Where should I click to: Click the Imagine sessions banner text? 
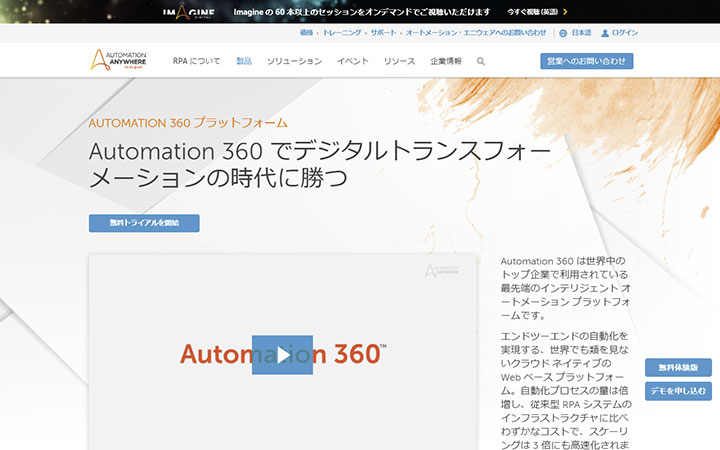click(x=362, y=12)
